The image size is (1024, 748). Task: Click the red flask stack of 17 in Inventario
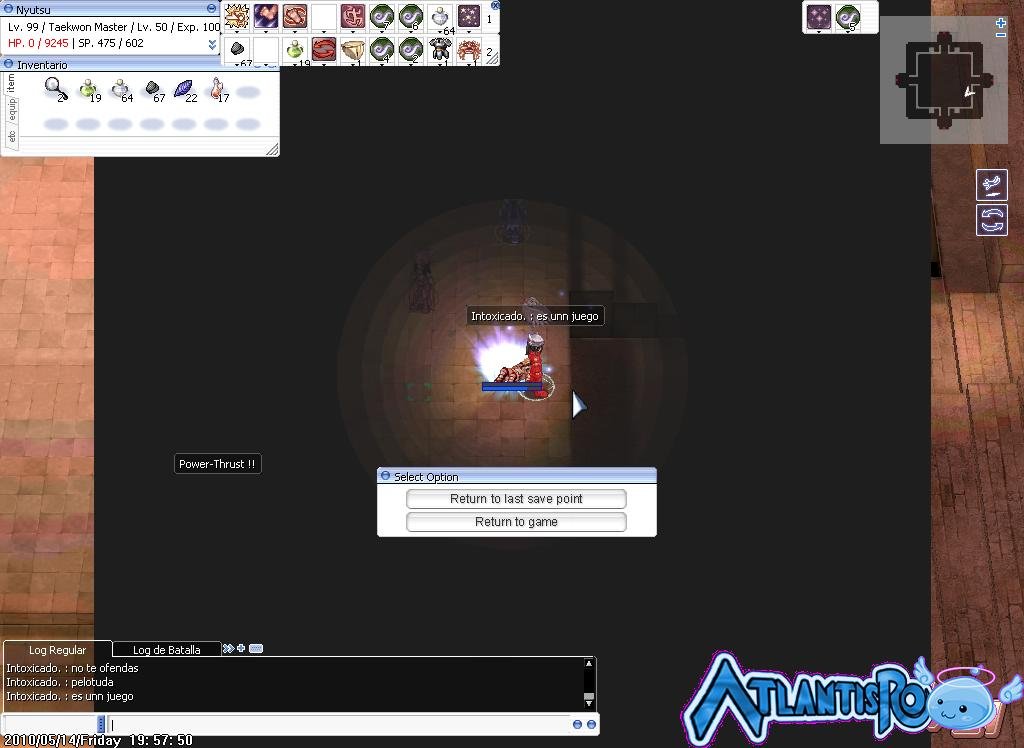click(x=217, y=89)
